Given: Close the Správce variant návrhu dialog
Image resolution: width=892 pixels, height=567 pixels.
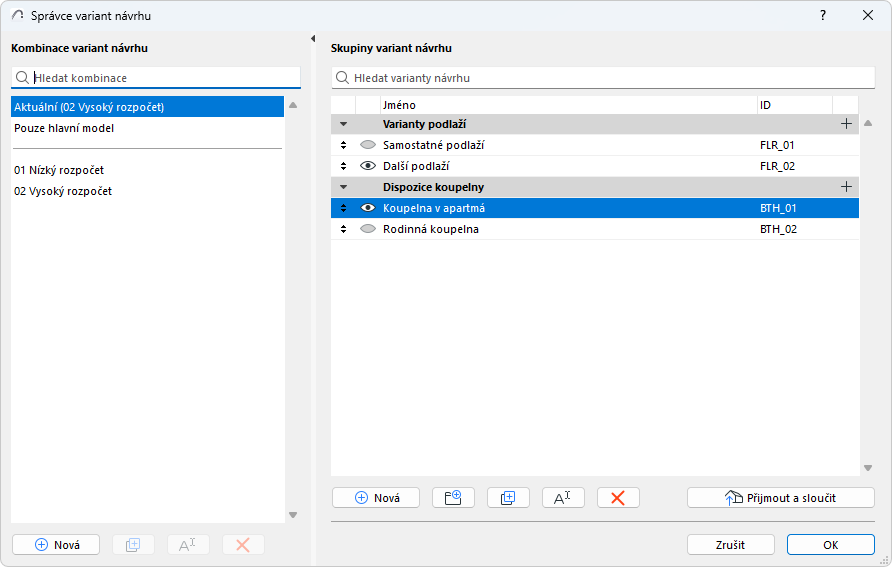Looking at the screenshot, I should [x=868, y=15].
